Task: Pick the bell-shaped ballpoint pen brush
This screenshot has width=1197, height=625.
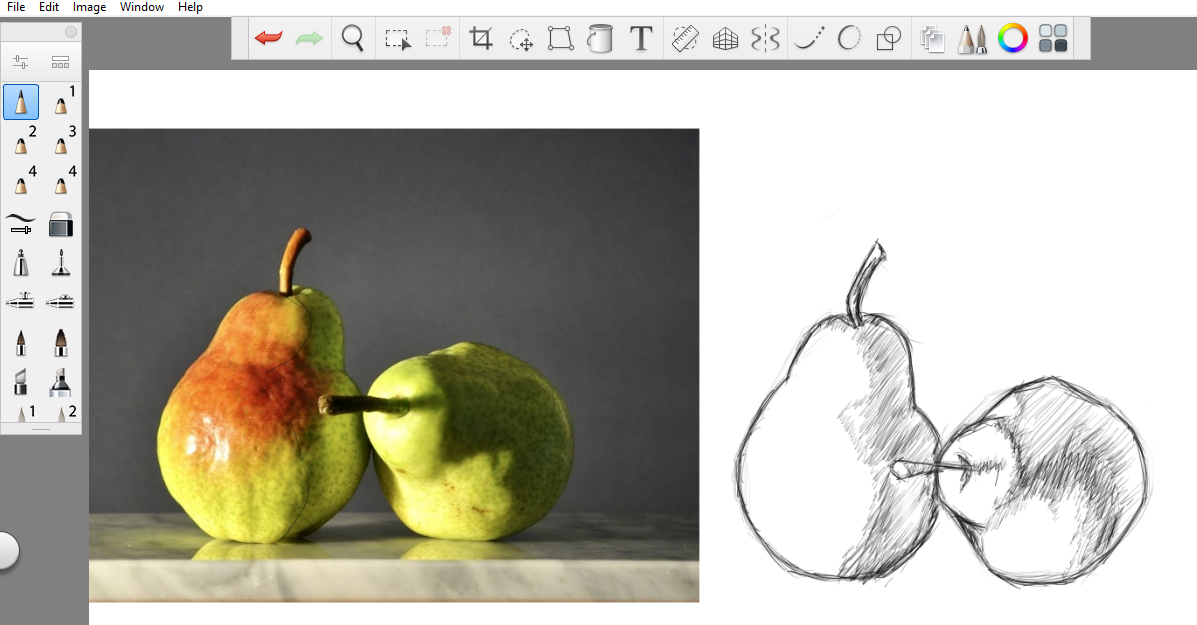Action: (x=21, y=263)
